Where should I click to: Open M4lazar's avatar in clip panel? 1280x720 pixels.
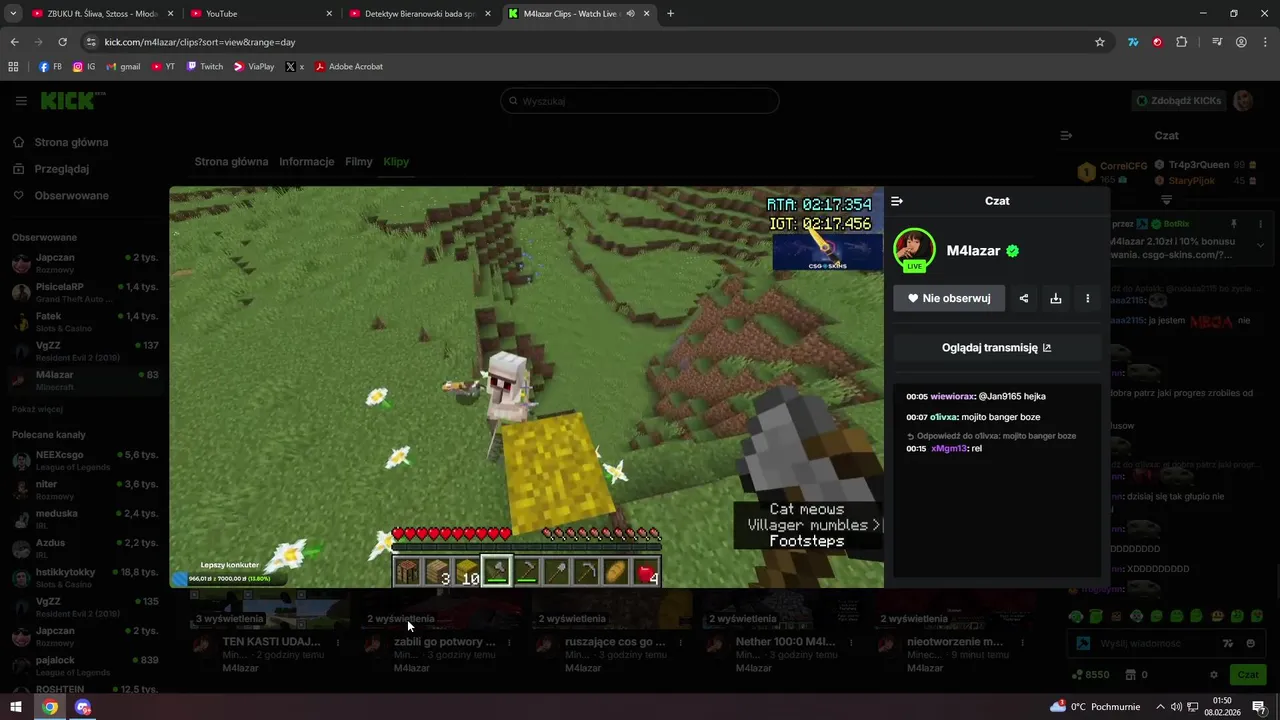point(914,250)
